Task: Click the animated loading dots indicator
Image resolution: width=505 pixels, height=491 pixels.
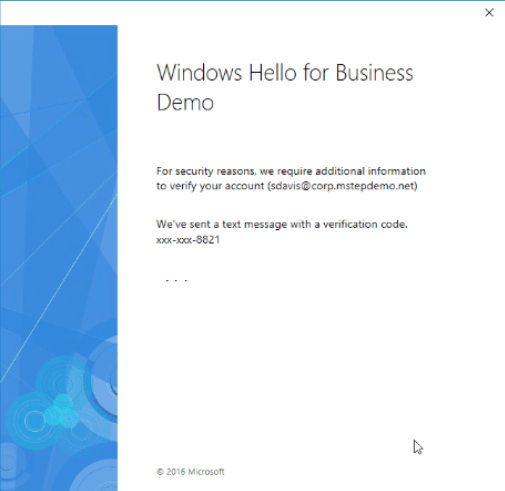Action: pyautogui.click(x=176, y=281)
